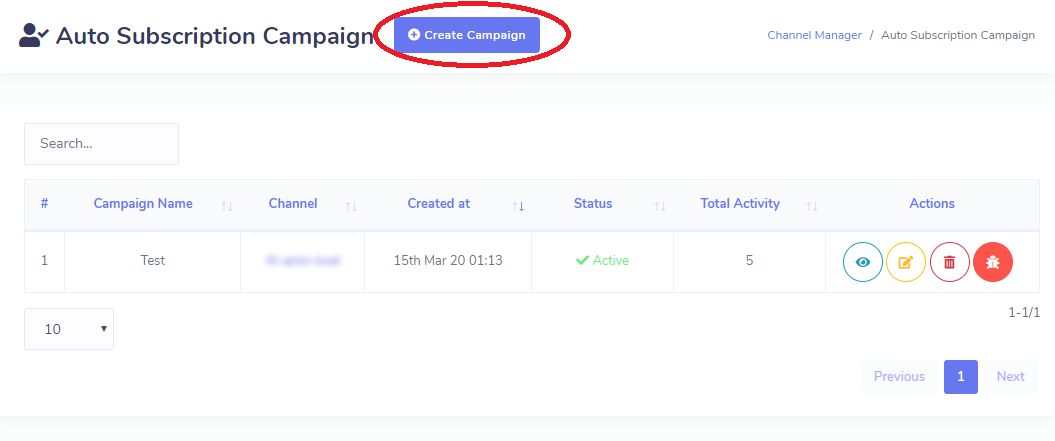Click the Next pagination button

point(1010,376)
